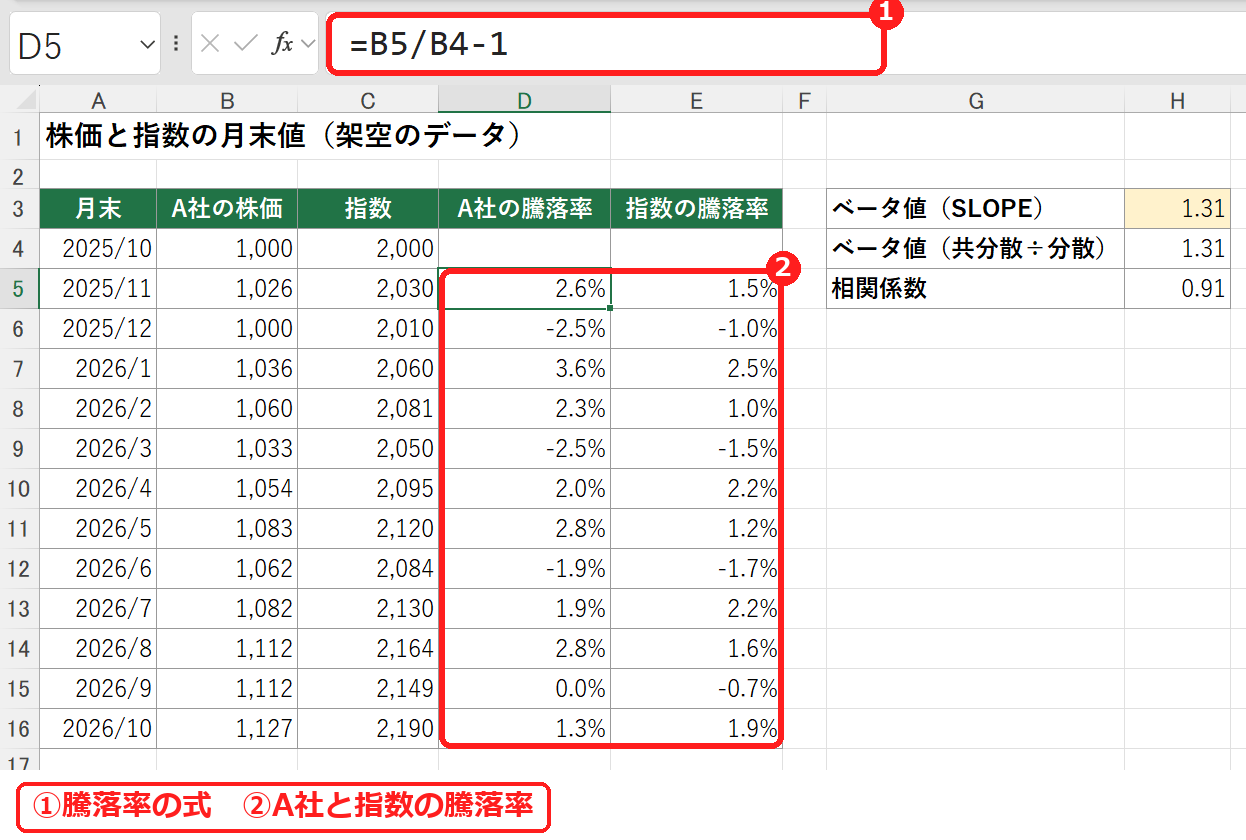
Task: Click A社 return cell -1.9%
Action: (524, 569)
